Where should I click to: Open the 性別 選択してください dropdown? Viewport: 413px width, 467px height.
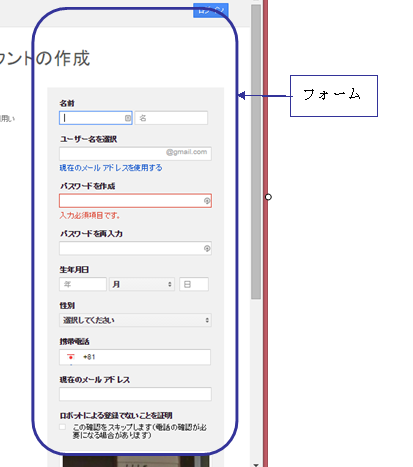135,320
